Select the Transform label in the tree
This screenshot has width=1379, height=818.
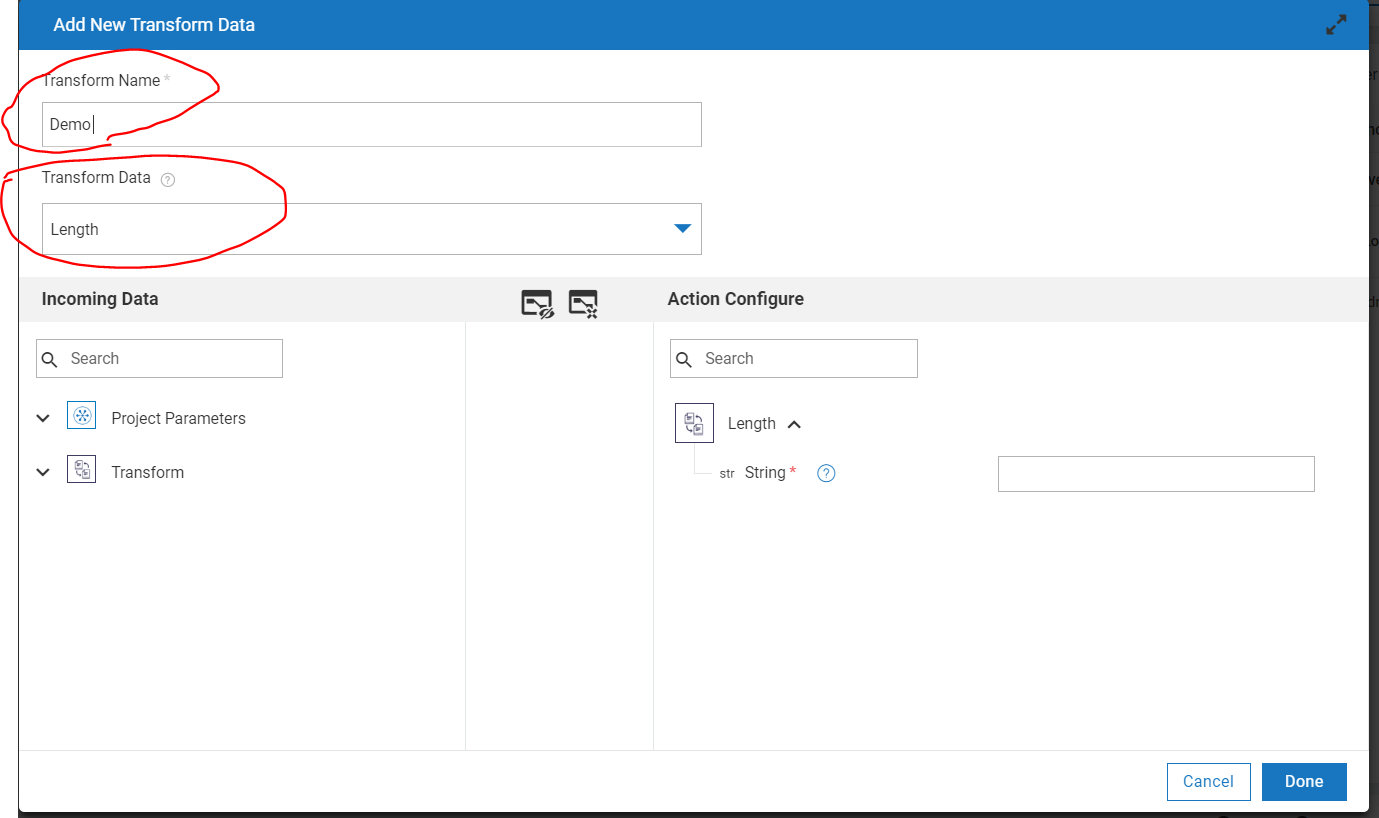(148, 472)
